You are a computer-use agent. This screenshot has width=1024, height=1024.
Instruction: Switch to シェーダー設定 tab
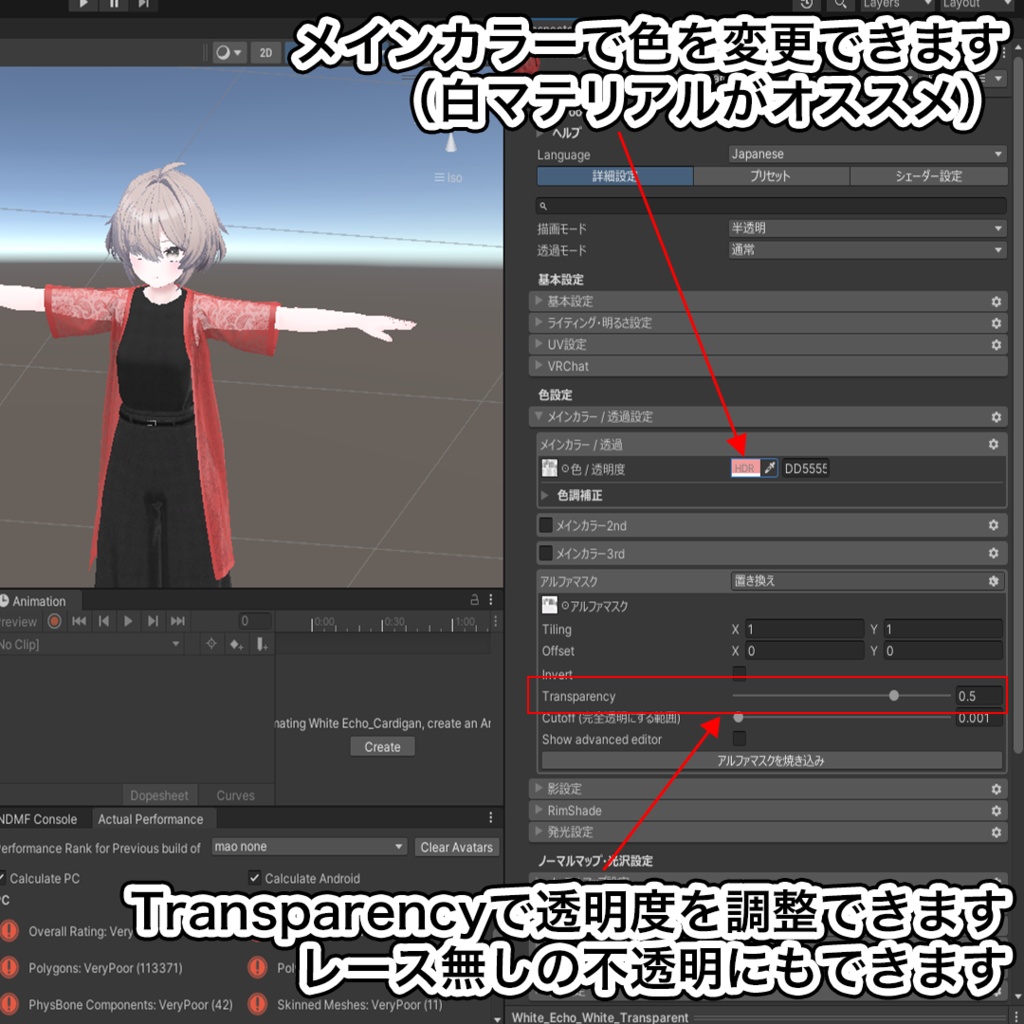[929, 176]
